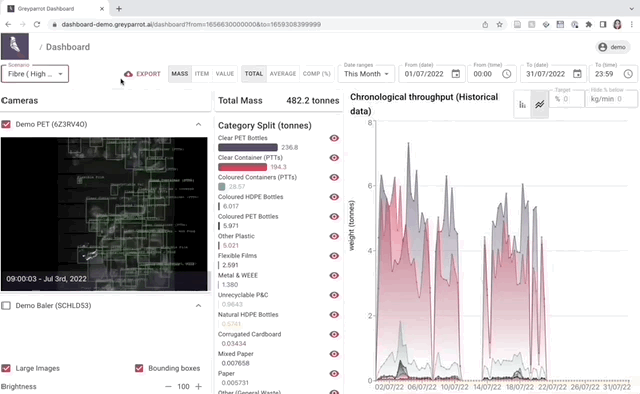
Task: Toggle visibility of Mixed Paper category
Action: (x=334, y=354)
